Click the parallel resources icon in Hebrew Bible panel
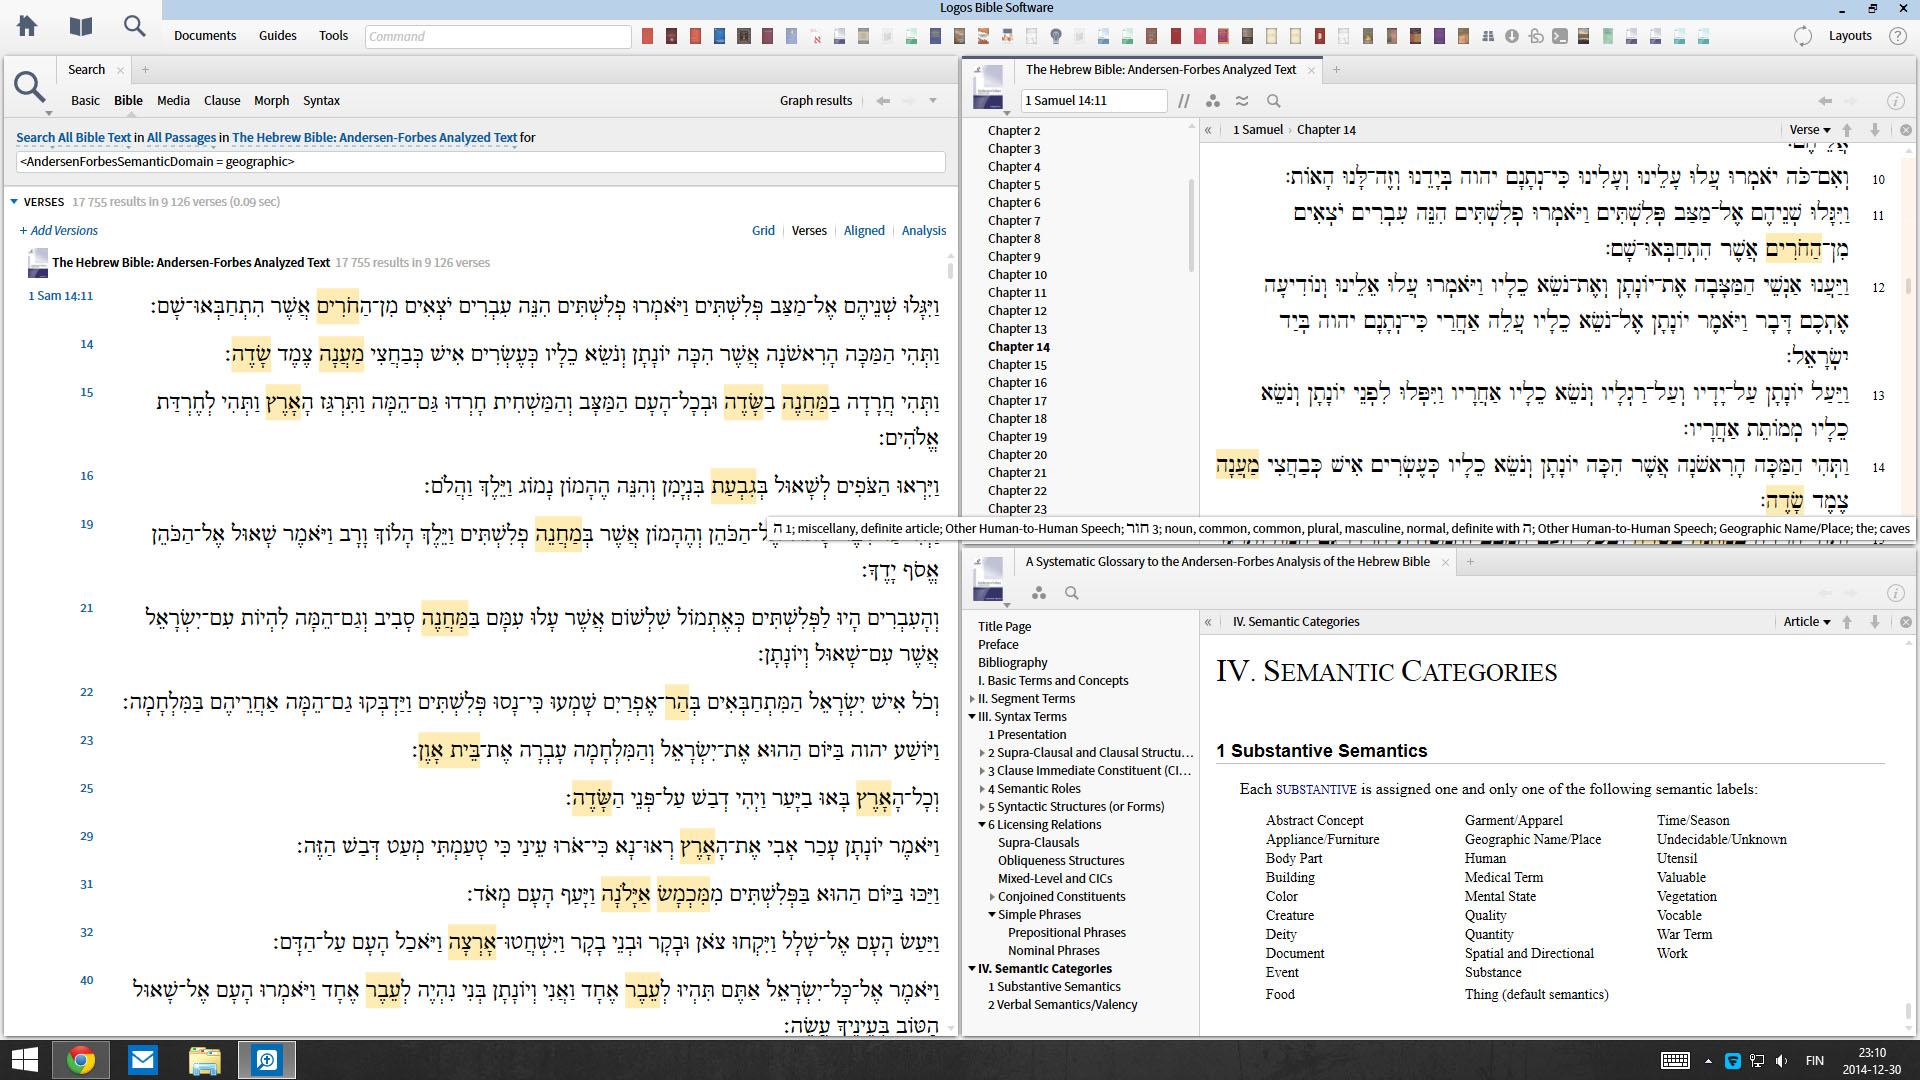The width and height of the screenshot is (1920, 1080). [1184, 101]
